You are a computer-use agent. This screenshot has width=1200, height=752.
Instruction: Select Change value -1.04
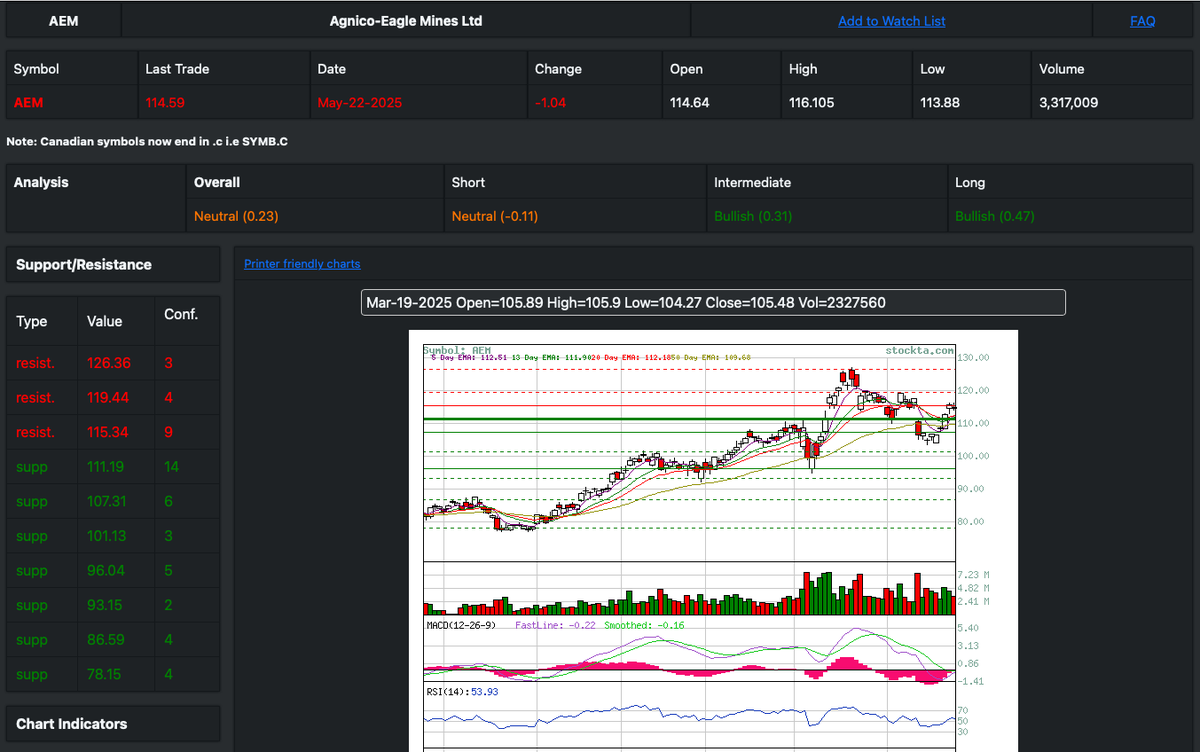551,102
